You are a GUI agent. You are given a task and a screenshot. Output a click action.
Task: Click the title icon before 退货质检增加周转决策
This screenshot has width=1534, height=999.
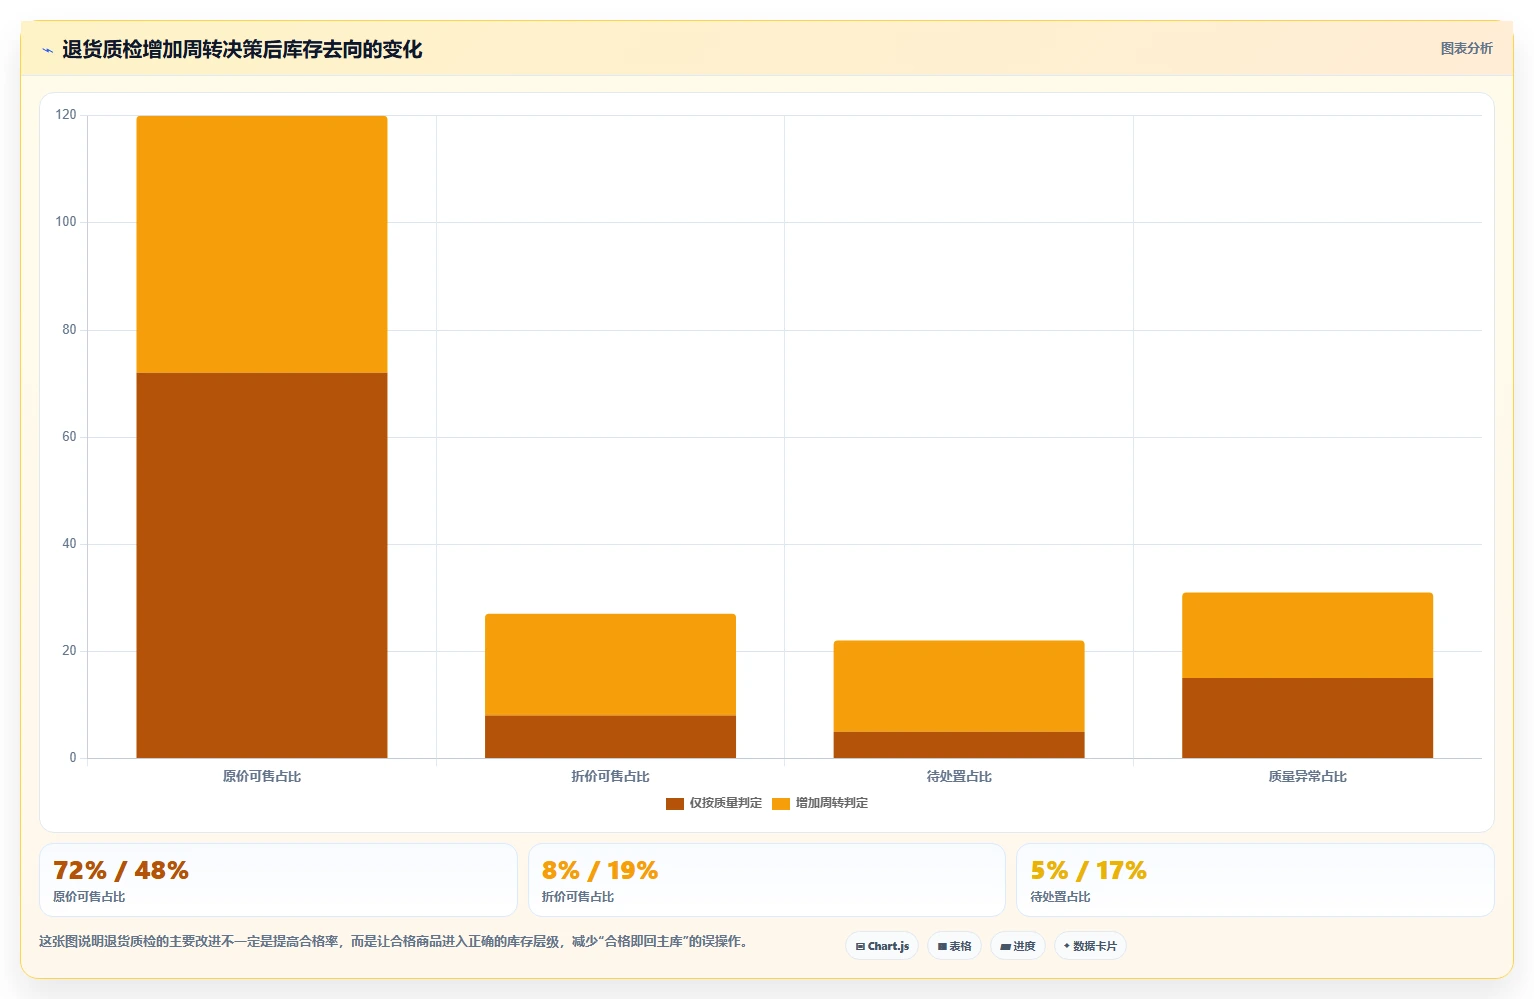[47, 50]
